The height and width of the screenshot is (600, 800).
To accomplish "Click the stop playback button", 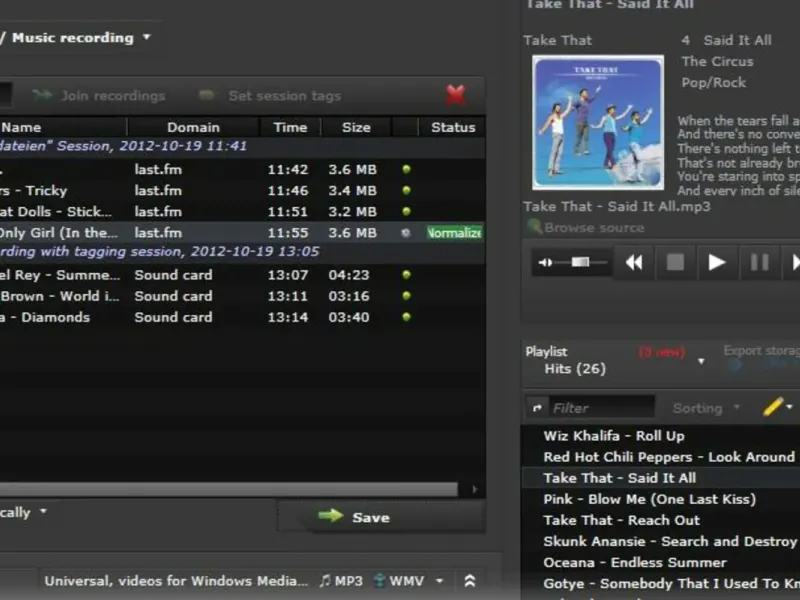I will [x=676, y=263].
